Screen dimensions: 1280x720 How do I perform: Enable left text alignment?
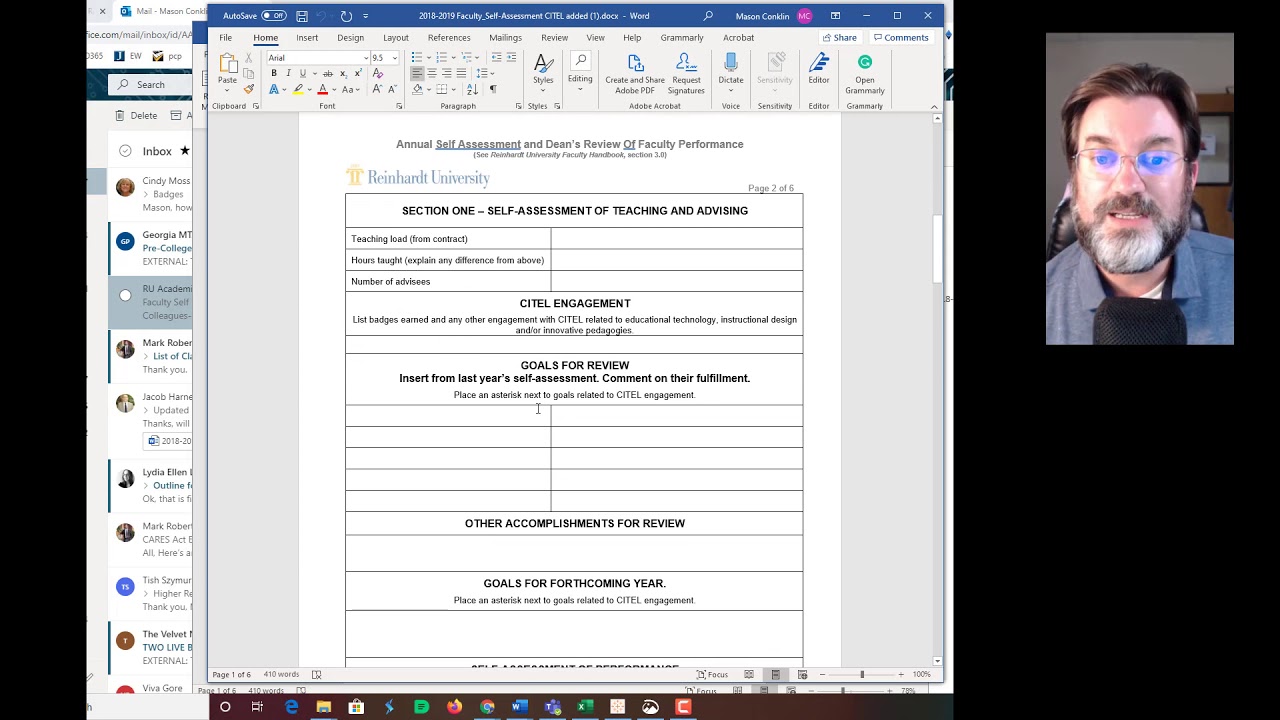(x=417, y=74)
